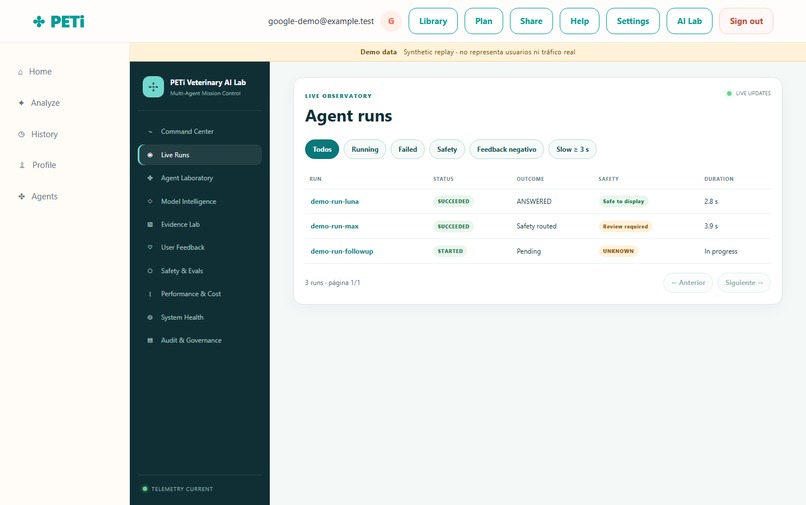Go to Profile in left sidebar
Screen dimensions: 806x505
[44, 165]
